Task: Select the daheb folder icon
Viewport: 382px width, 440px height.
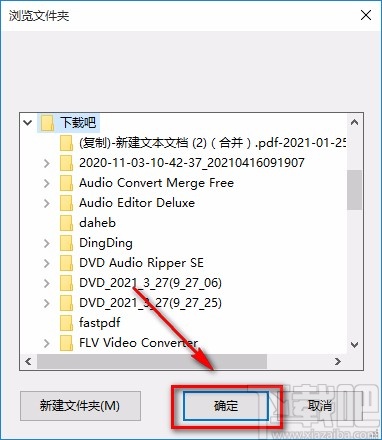Action: tap(66, 223)
